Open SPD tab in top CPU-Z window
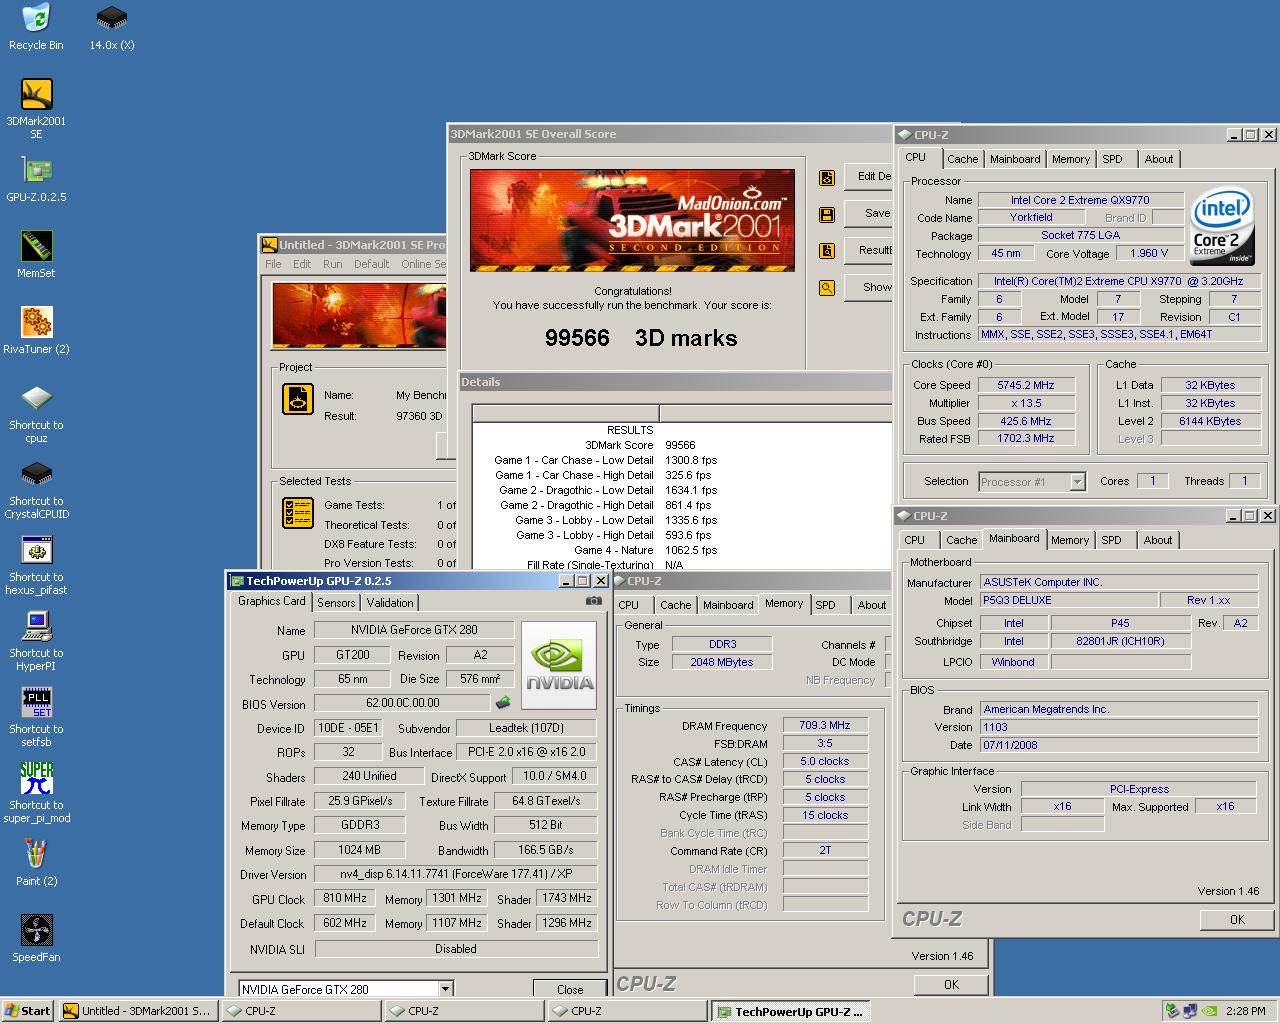This screenshot has height=1024, width=1280. pos(1112,159)
